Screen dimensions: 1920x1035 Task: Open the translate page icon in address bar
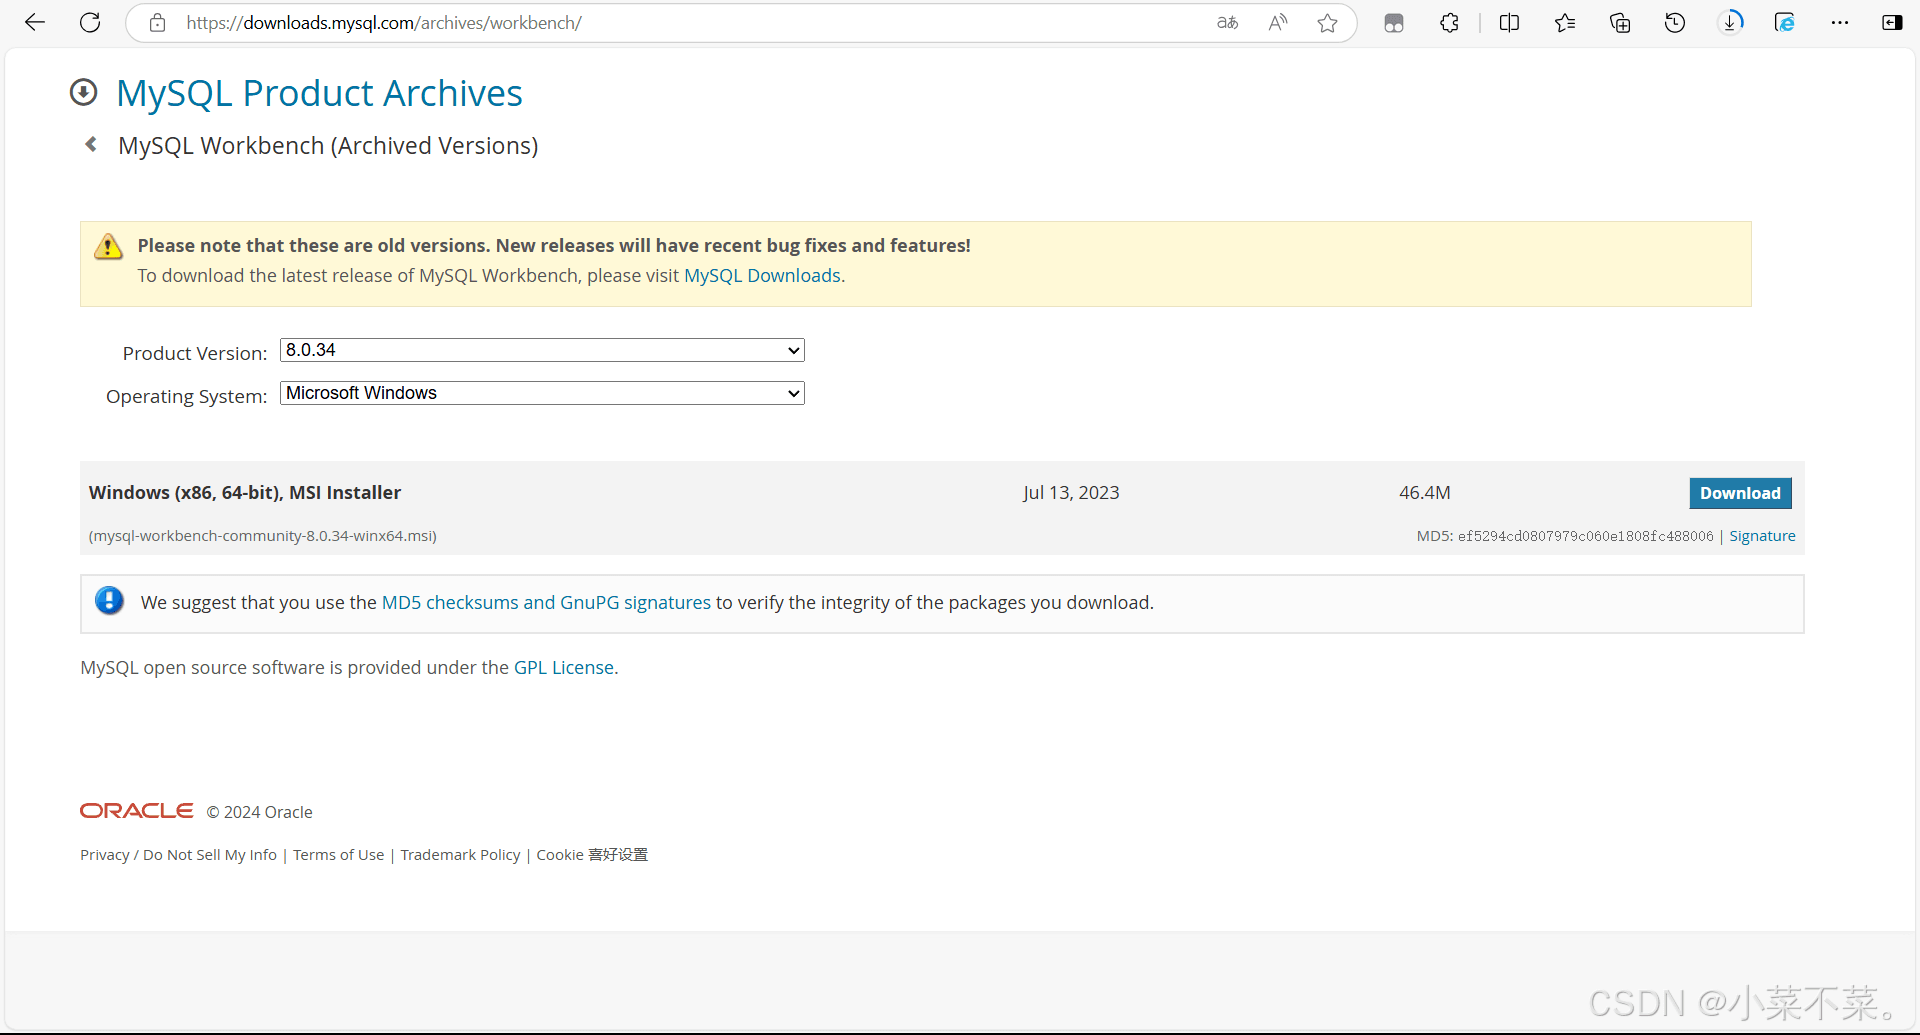click(1227, 22)
